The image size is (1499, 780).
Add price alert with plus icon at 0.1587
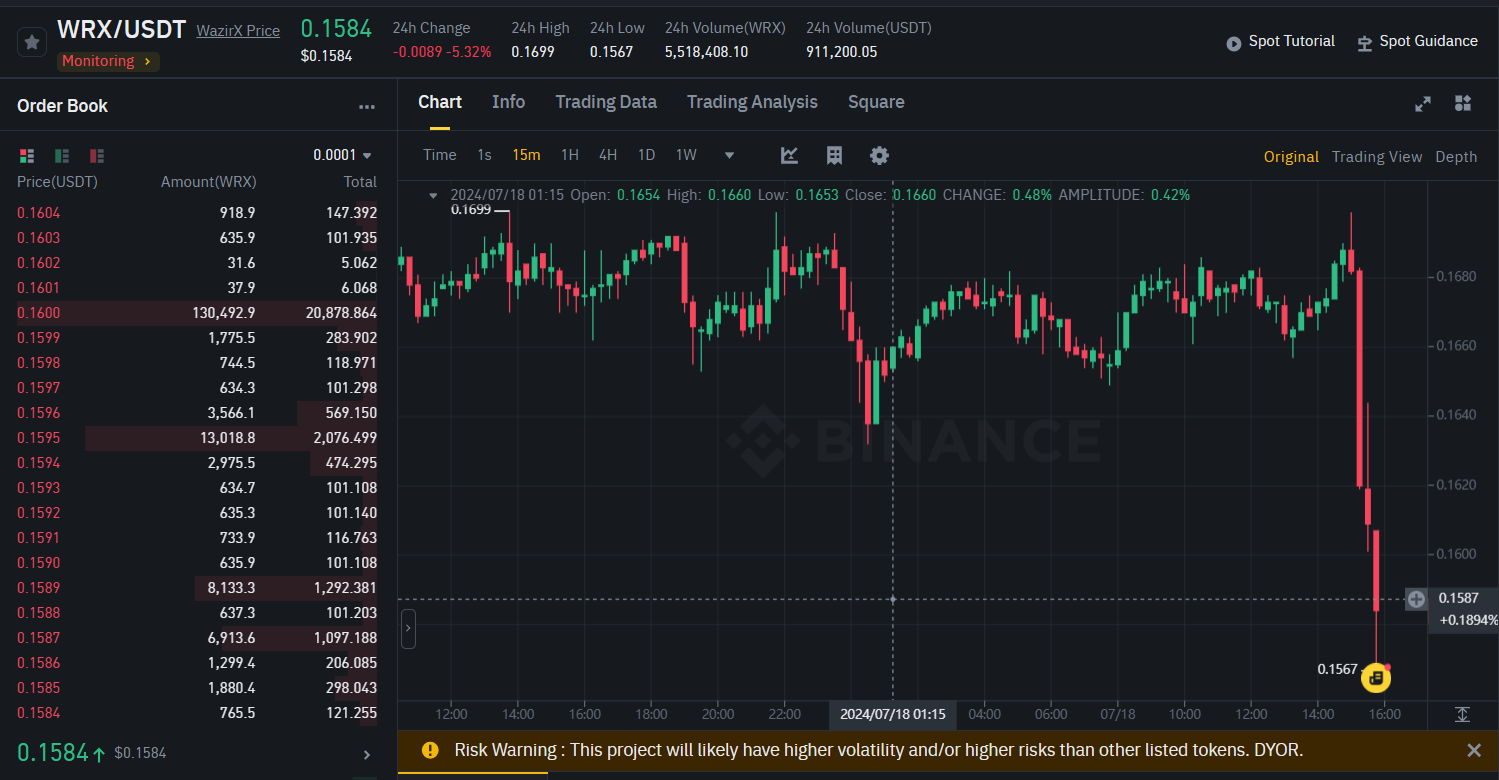1416,599
